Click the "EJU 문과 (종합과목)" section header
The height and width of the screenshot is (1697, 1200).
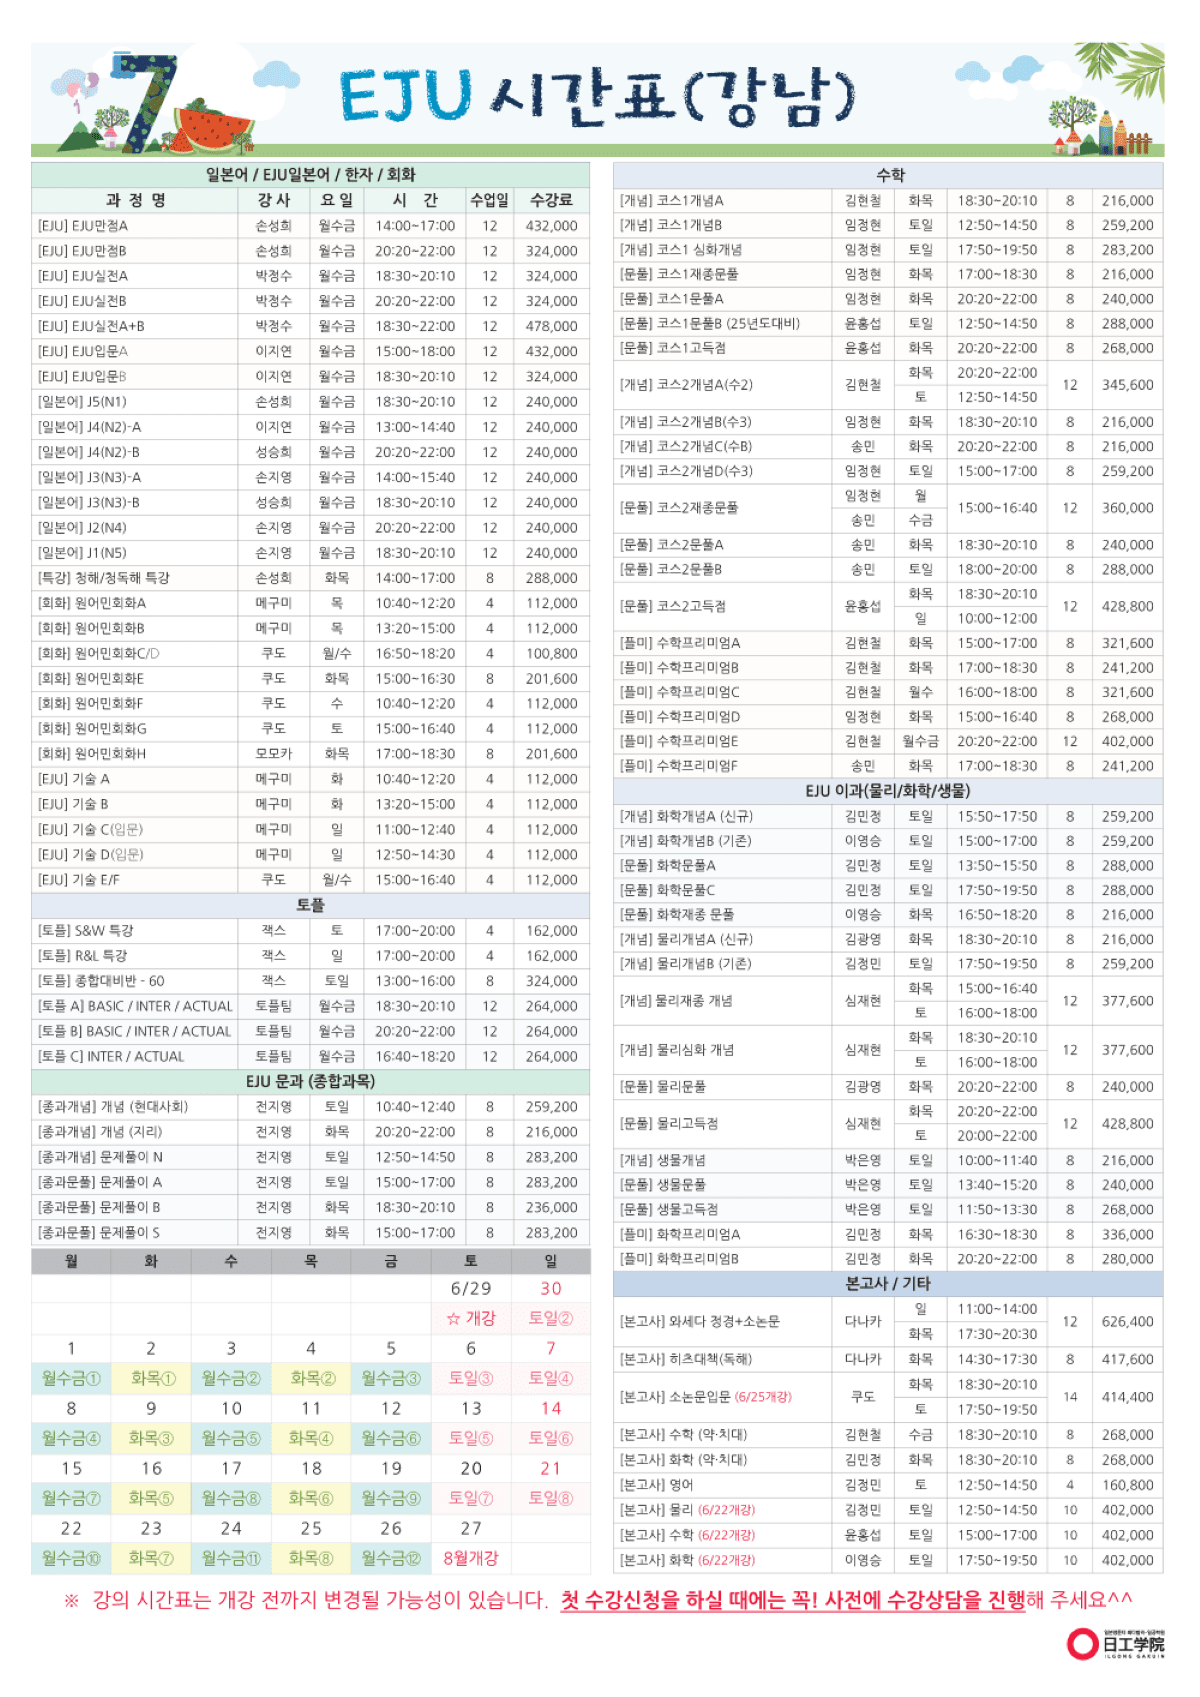311,1081
